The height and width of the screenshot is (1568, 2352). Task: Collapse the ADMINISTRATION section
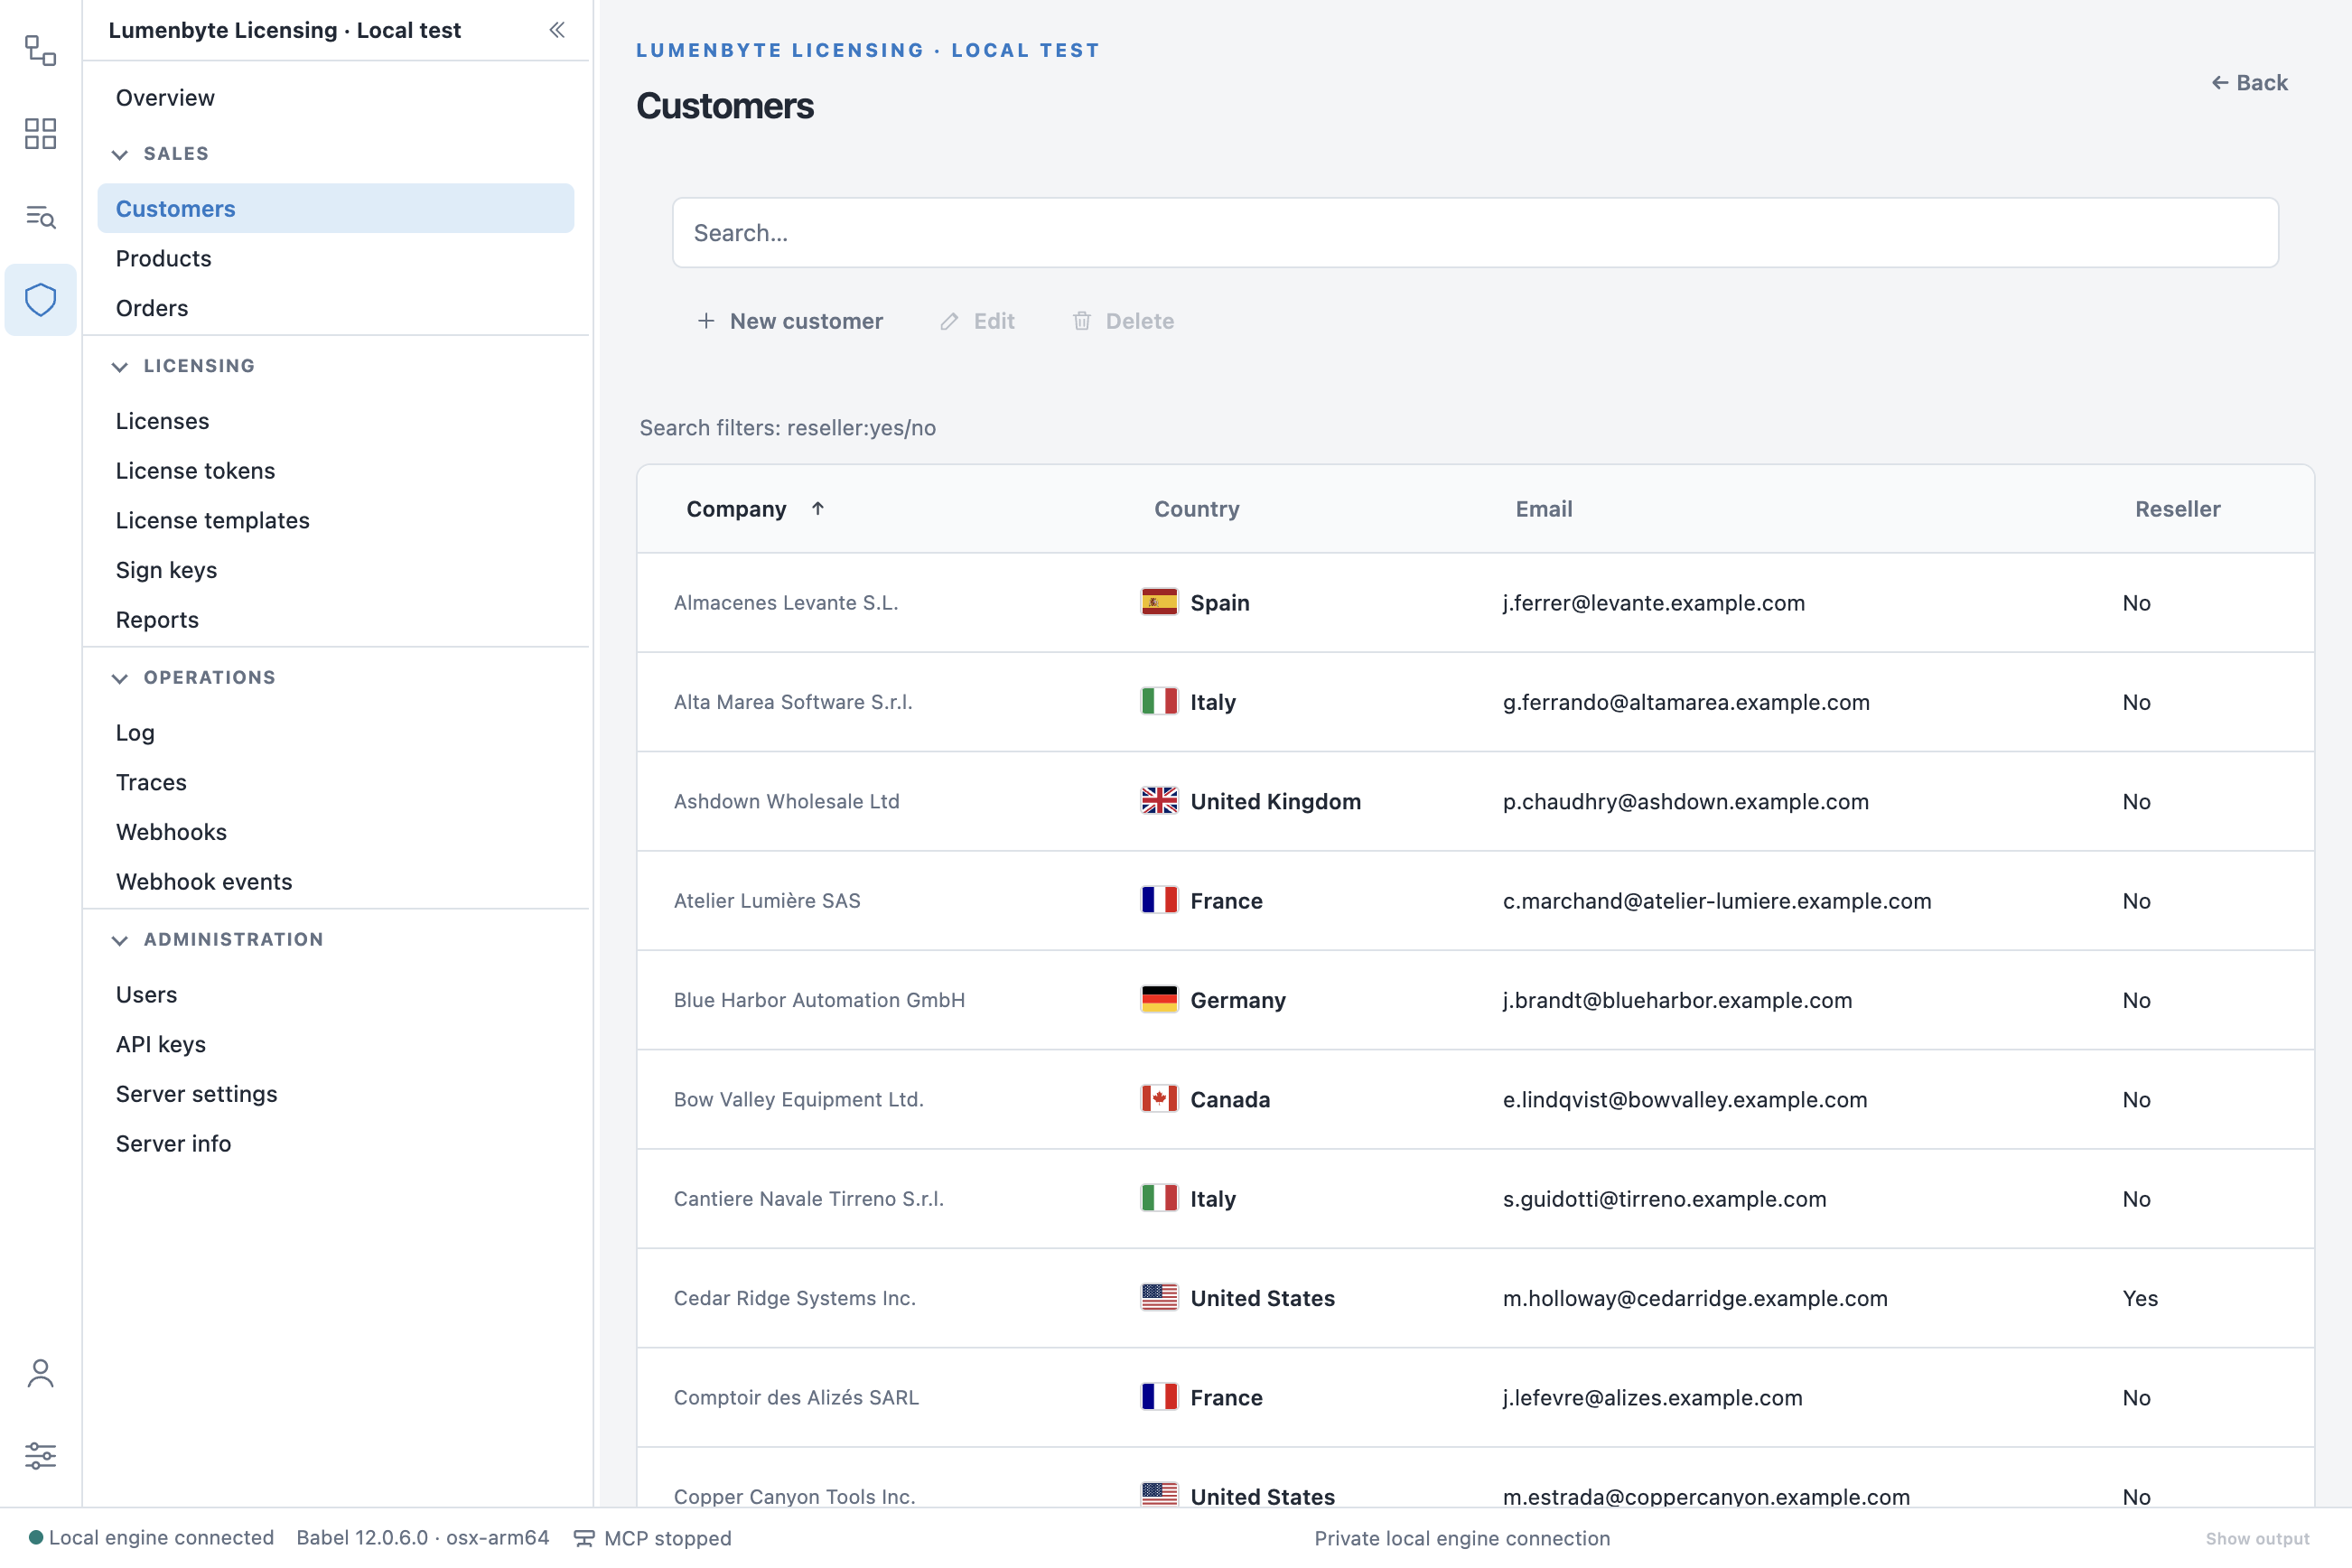[120, 940]
